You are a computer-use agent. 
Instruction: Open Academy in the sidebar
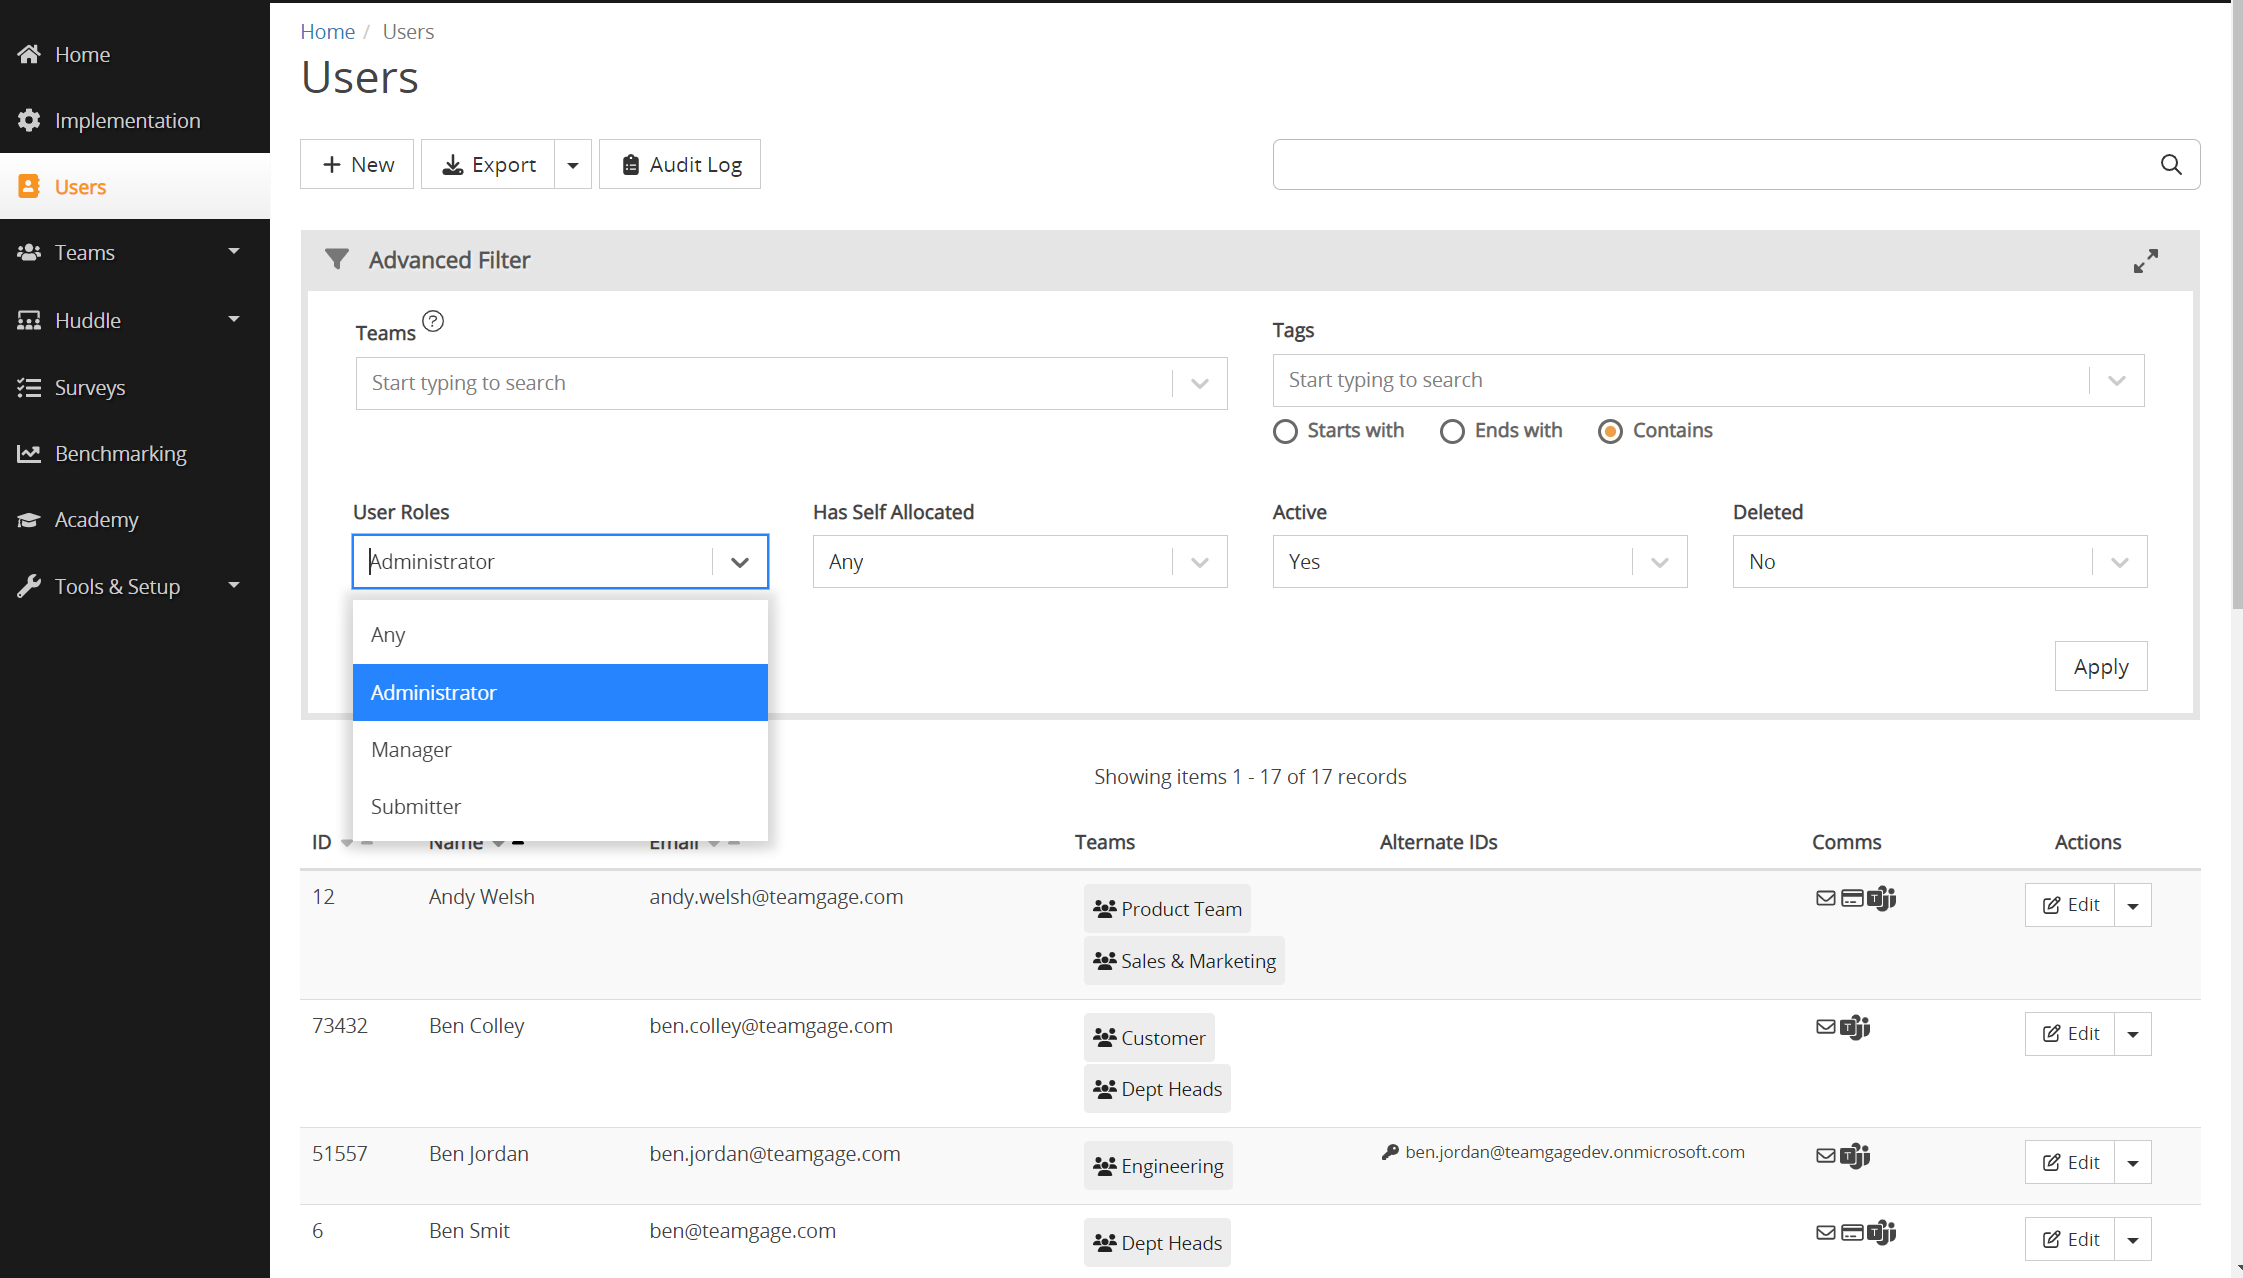(x=135, y=519)
